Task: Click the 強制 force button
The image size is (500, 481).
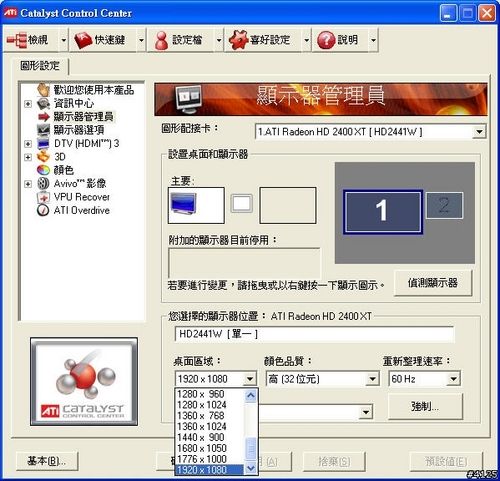Action: (x=425, y=406)
